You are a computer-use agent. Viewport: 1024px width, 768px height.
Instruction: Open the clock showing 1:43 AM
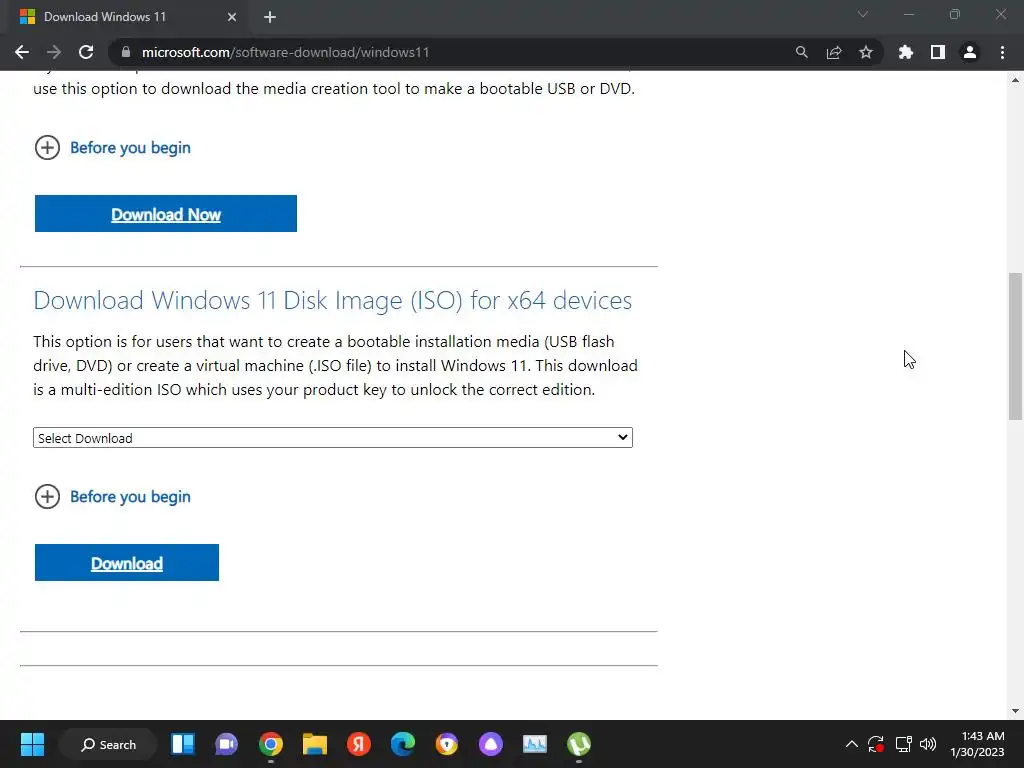pyautogui.click(x=977, y=744)
